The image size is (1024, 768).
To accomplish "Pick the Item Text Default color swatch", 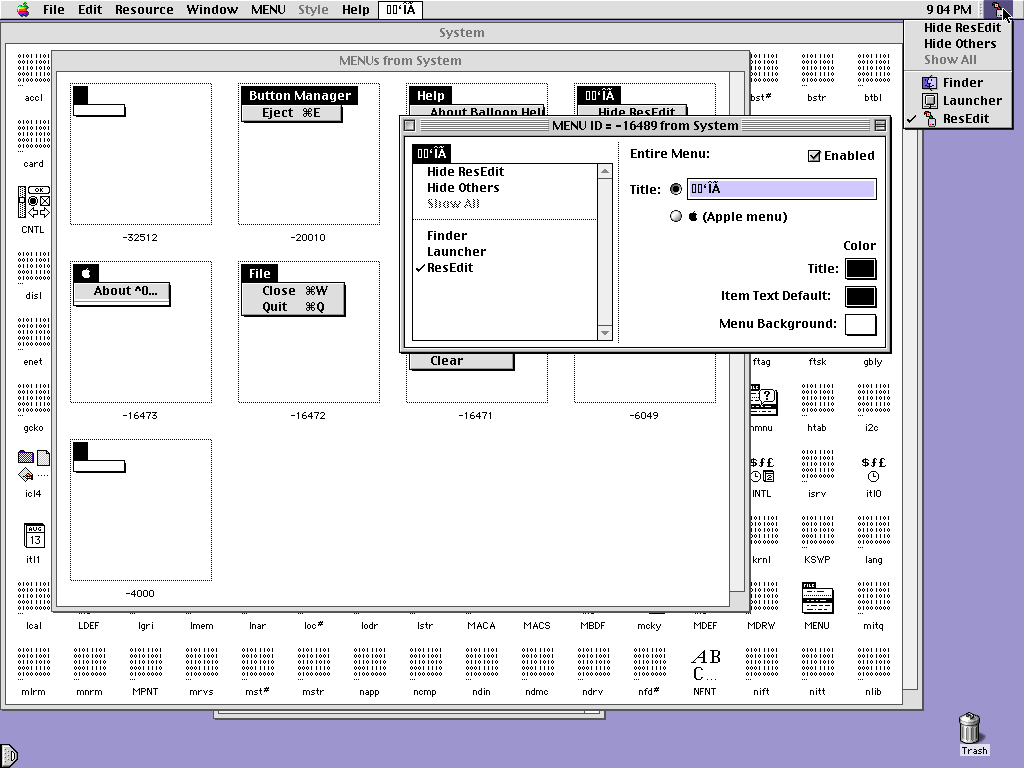I will tap(860, 296).
